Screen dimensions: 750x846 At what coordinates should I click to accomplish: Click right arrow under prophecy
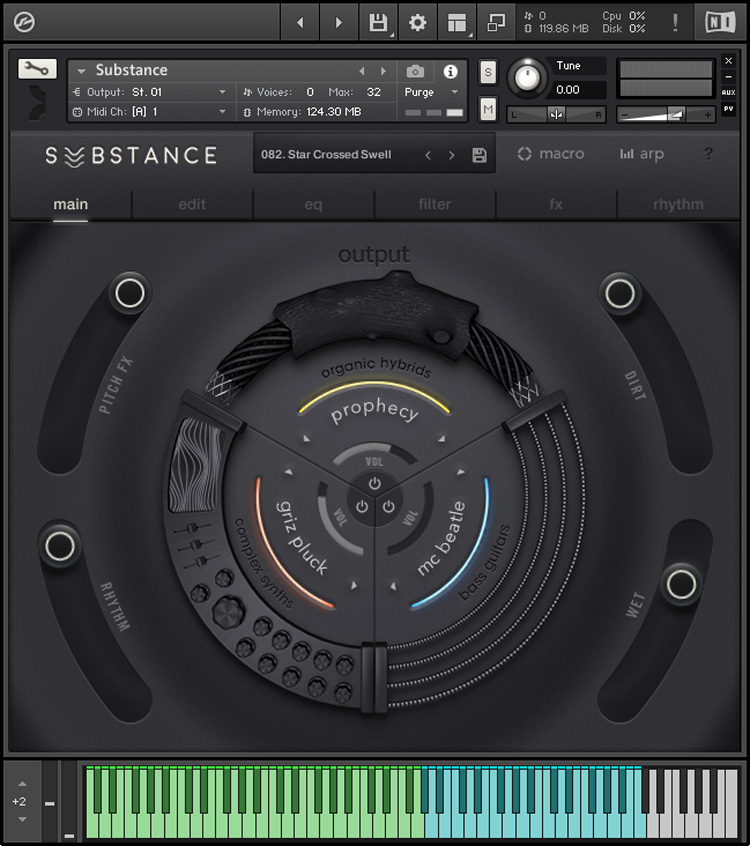pyautogui.click(x=442, y=439)
